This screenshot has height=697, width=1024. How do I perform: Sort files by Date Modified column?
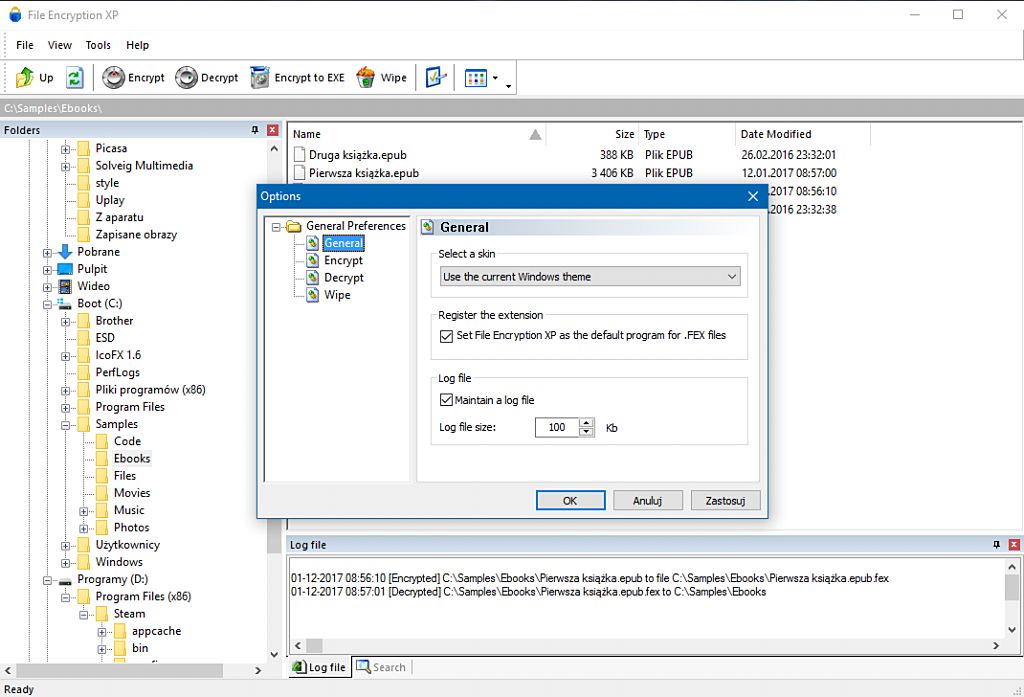click(x=803, y=134)
